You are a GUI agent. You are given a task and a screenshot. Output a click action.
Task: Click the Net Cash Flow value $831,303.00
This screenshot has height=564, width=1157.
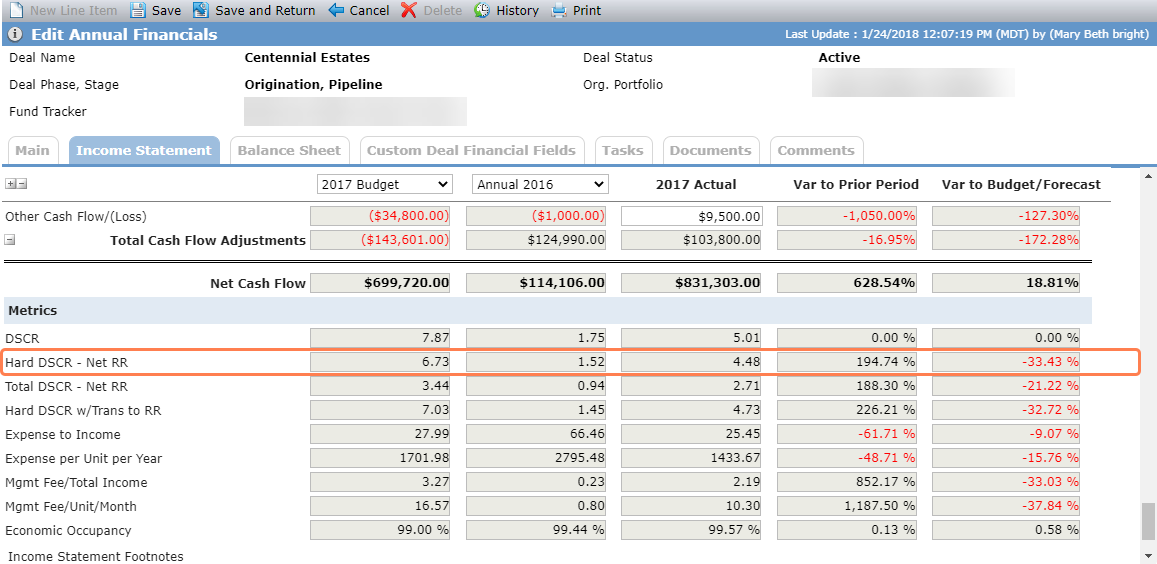691,283
